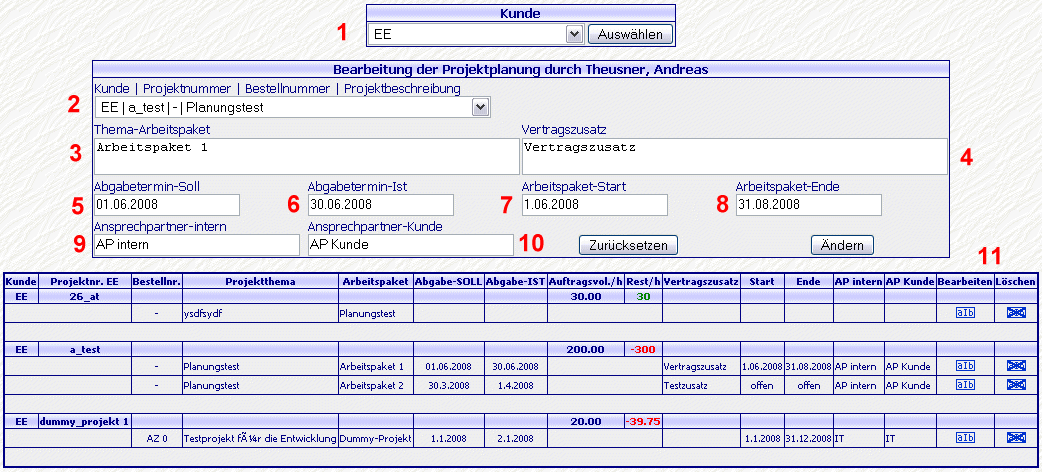Click the 30.3.2008 Abgabe-SOLL cell
Screen dimensions: 1042x472
(448, 385)
